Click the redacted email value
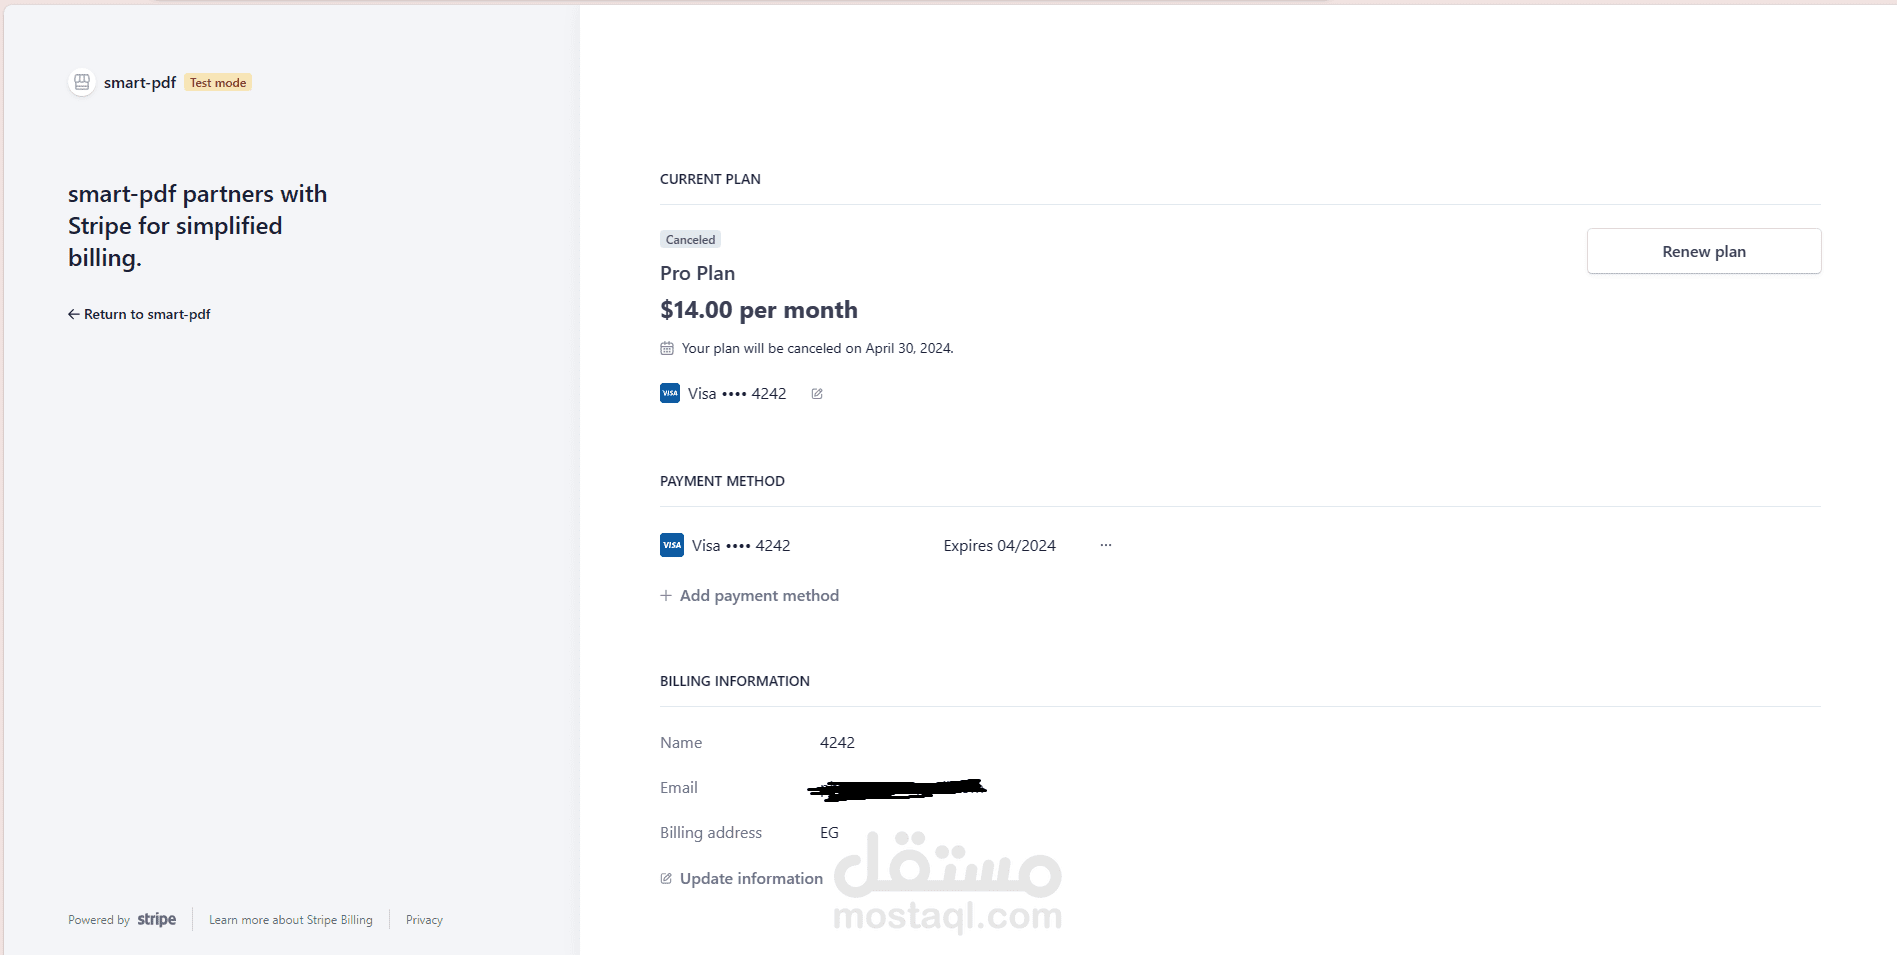 point(897,790)
